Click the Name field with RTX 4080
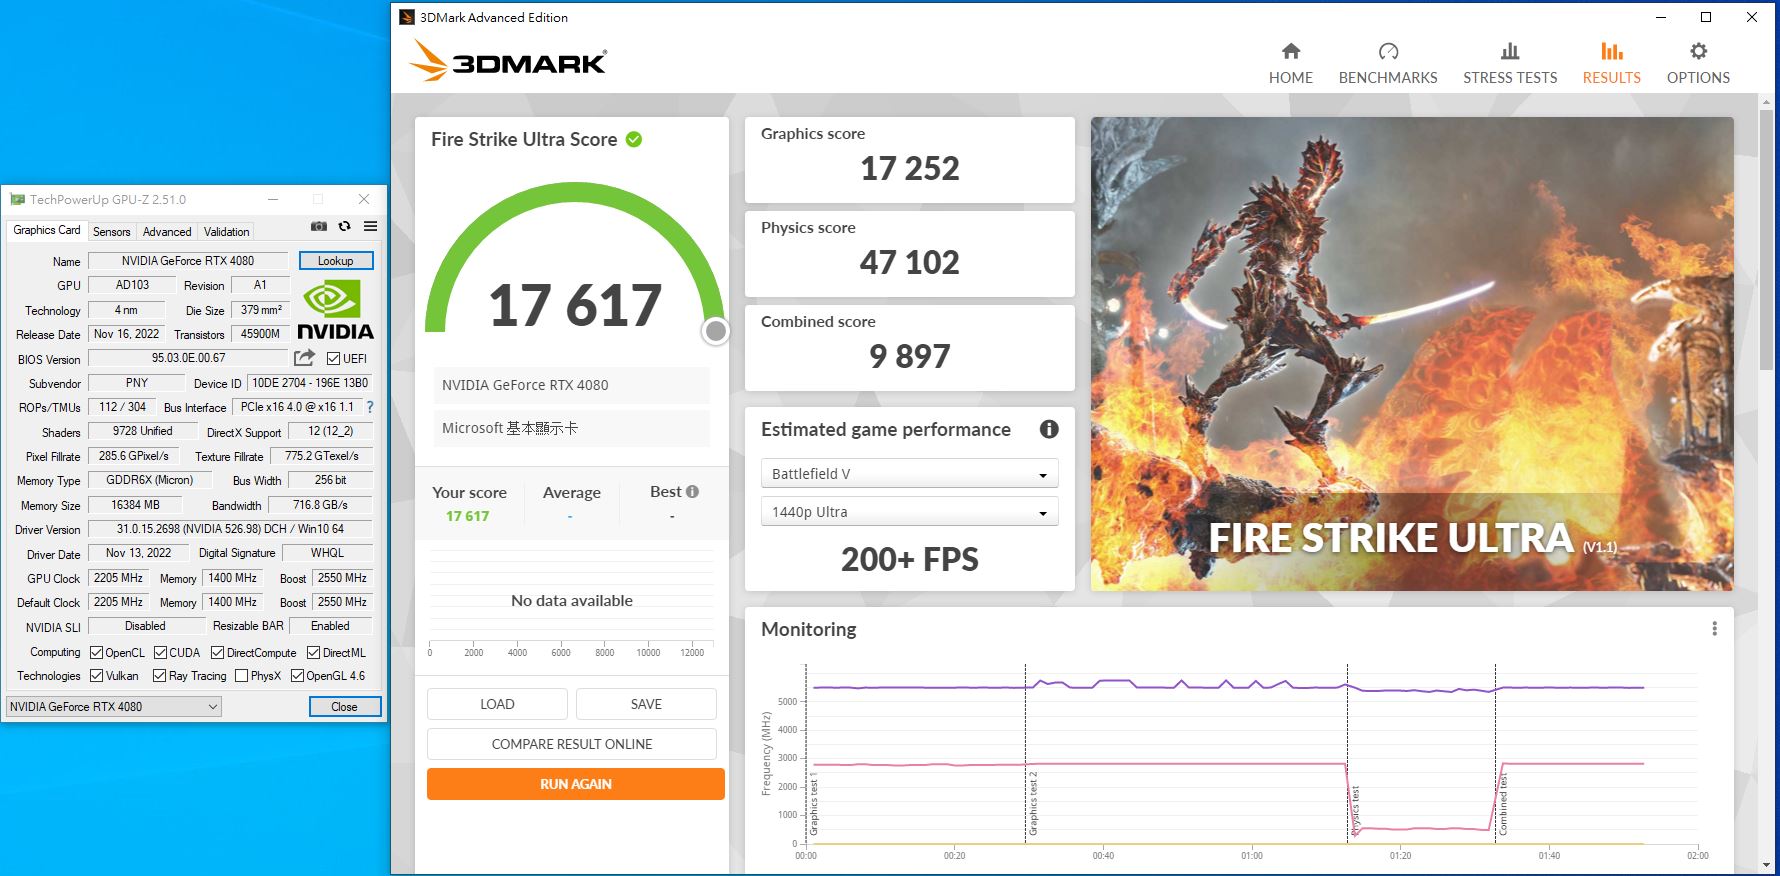This screenshot has width=1780, height=876. [188, 261]
